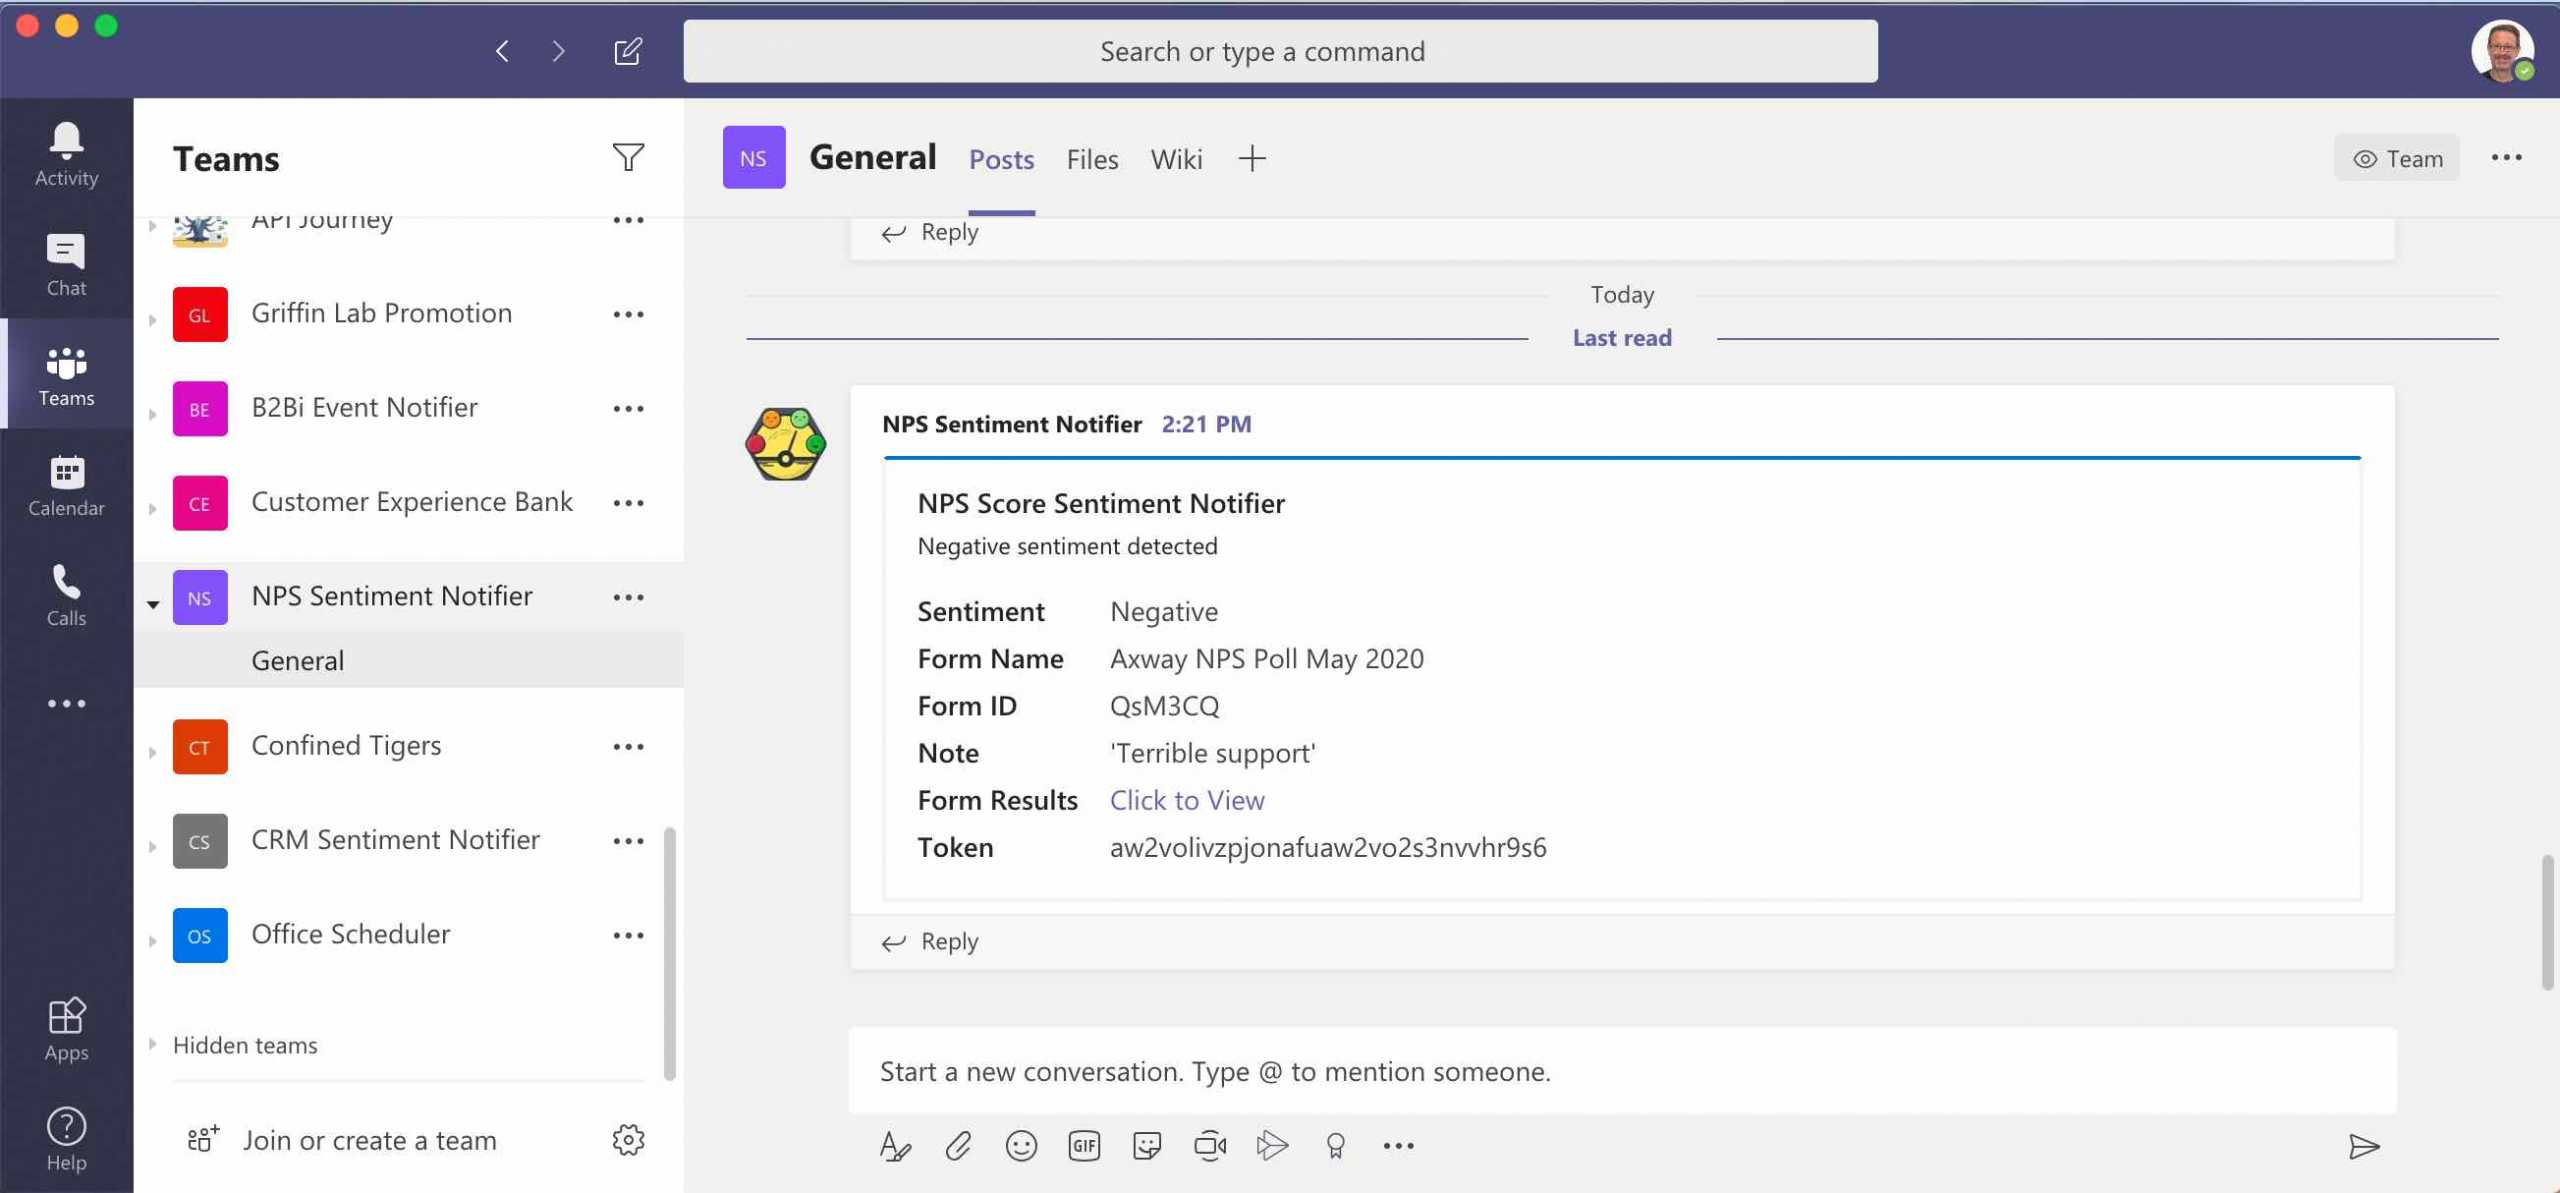Image resolution: width=2560 pixels, height=1193 pixels.
Task: Open more options for NPS Sentiment Notifier
Action: tap(628, 597)
